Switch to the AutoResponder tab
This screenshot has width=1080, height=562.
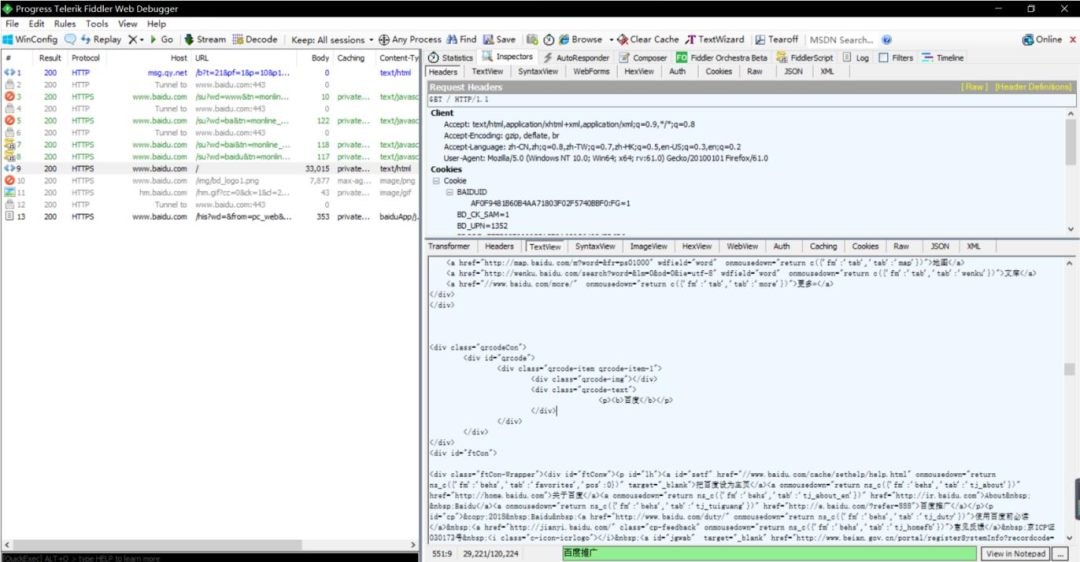pyautogui.click(x=577, y=58)
